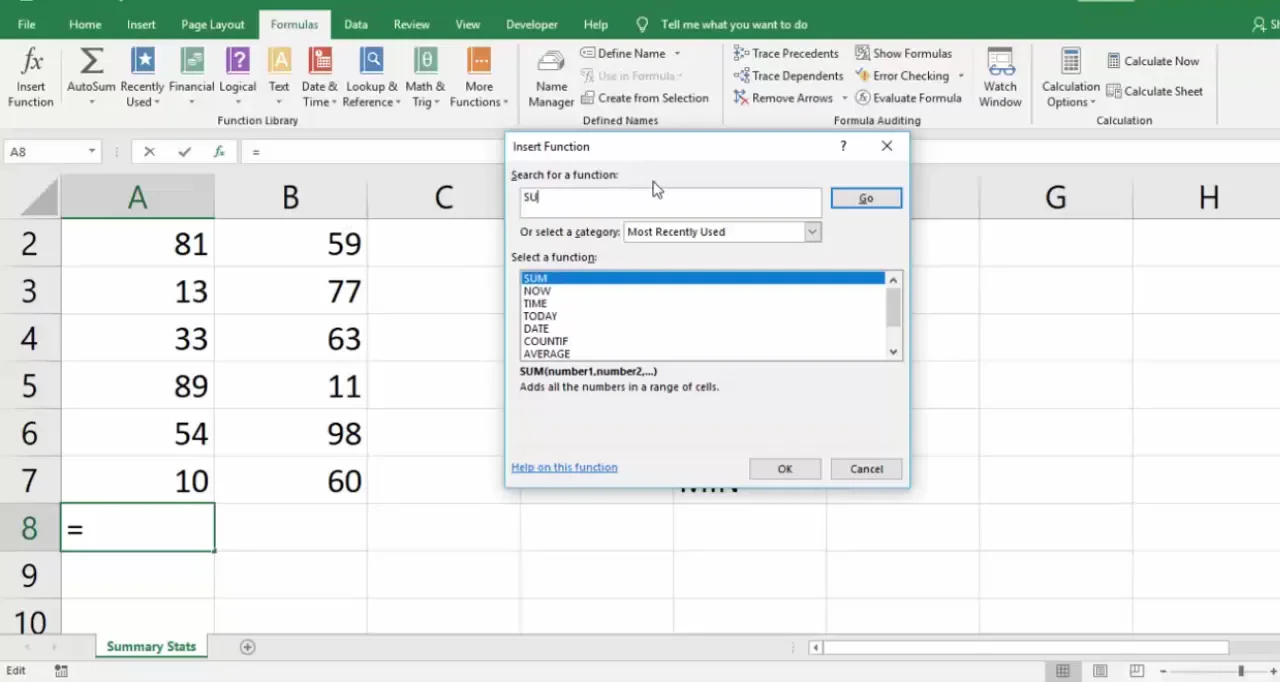Open the Logical functions library
This screenshot has height=682, width=1280.
pyautogui.click(x=237, y=77)
